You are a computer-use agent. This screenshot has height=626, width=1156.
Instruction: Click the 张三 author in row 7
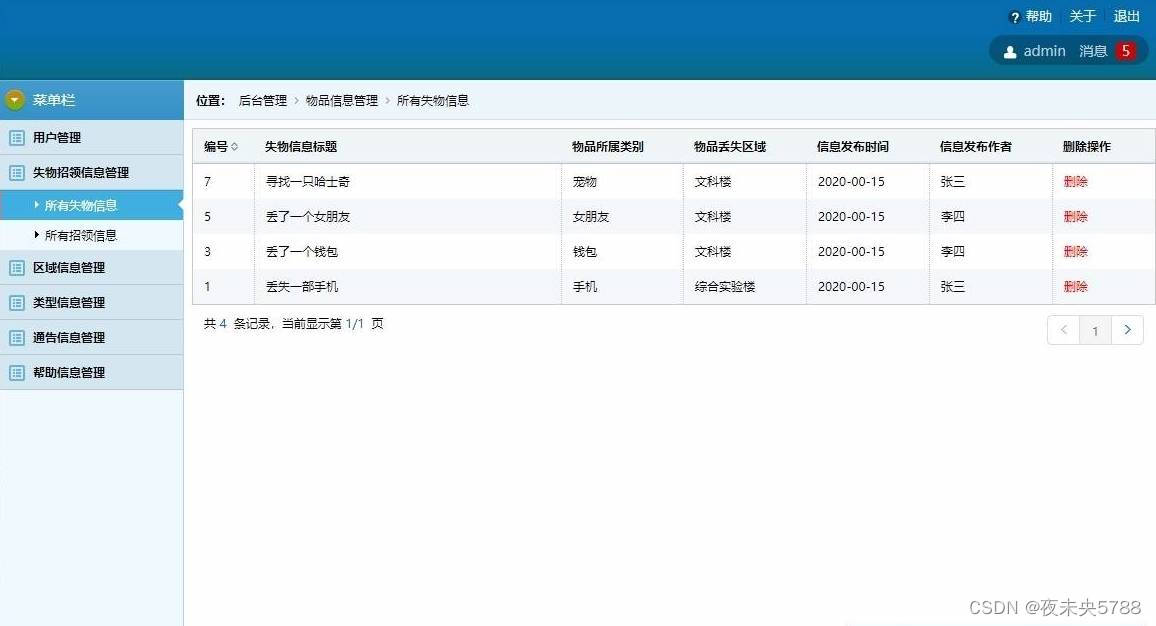953,182
